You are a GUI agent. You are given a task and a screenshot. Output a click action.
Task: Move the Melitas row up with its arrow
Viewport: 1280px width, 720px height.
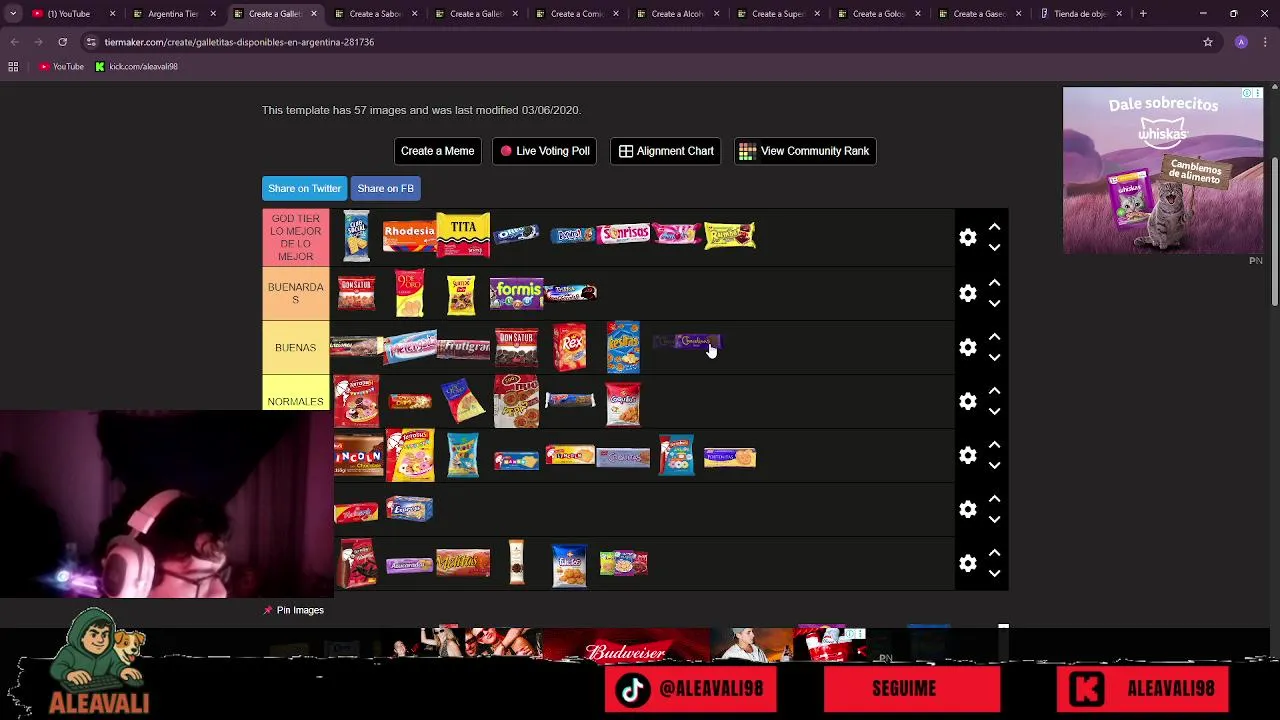pyautogui.click(x=994, y=554)
